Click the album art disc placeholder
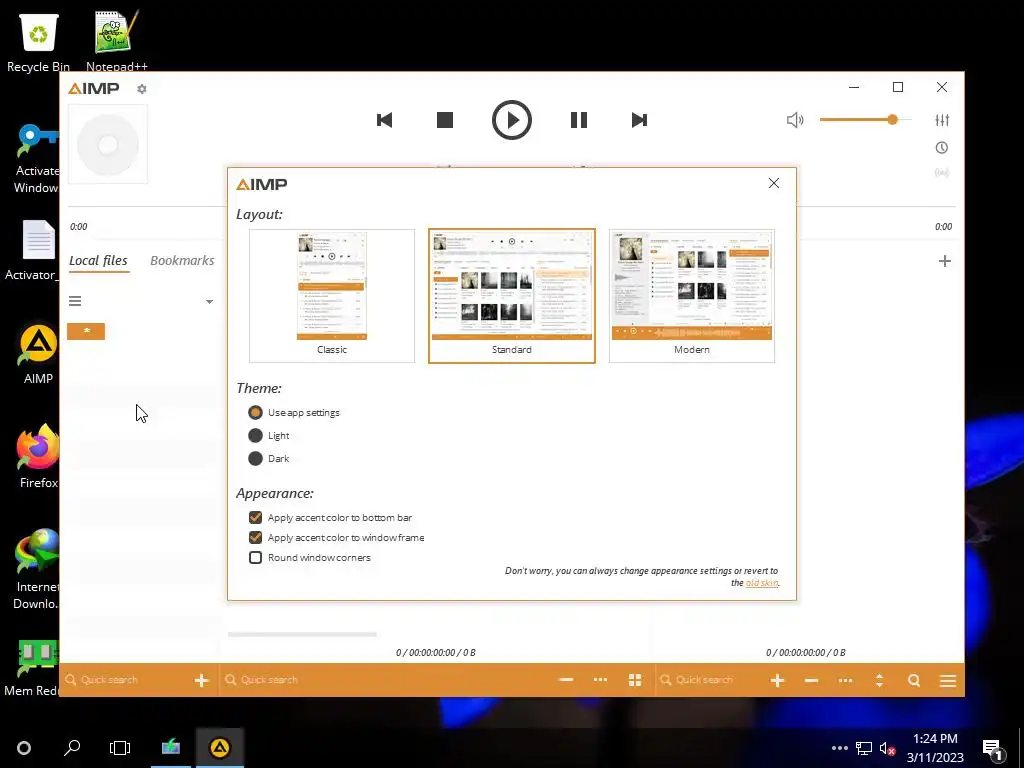This screenshot has height=768, width=1024. [x=108, y=144]
